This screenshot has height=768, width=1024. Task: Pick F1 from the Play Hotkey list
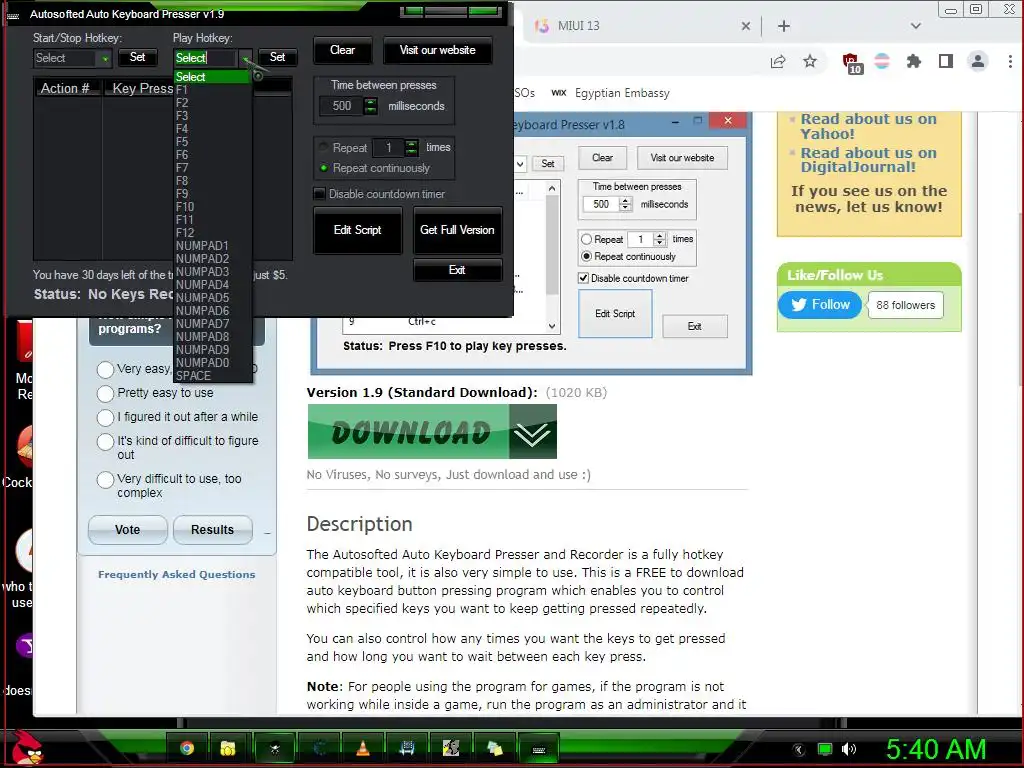(212, 89)
